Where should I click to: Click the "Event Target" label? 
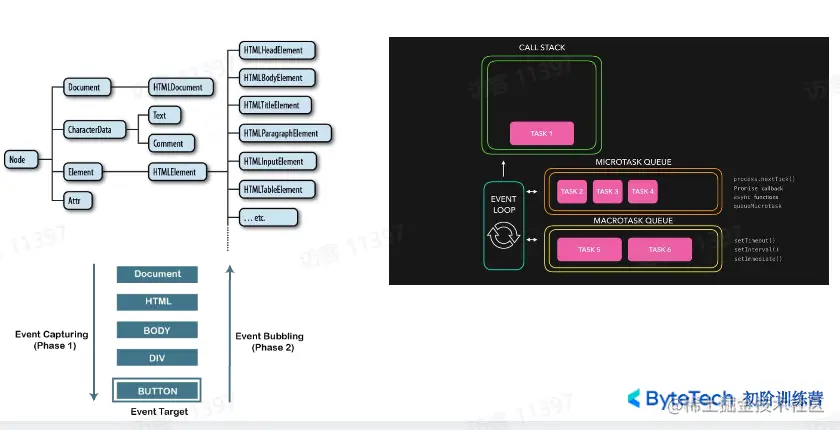pos(159,412)
